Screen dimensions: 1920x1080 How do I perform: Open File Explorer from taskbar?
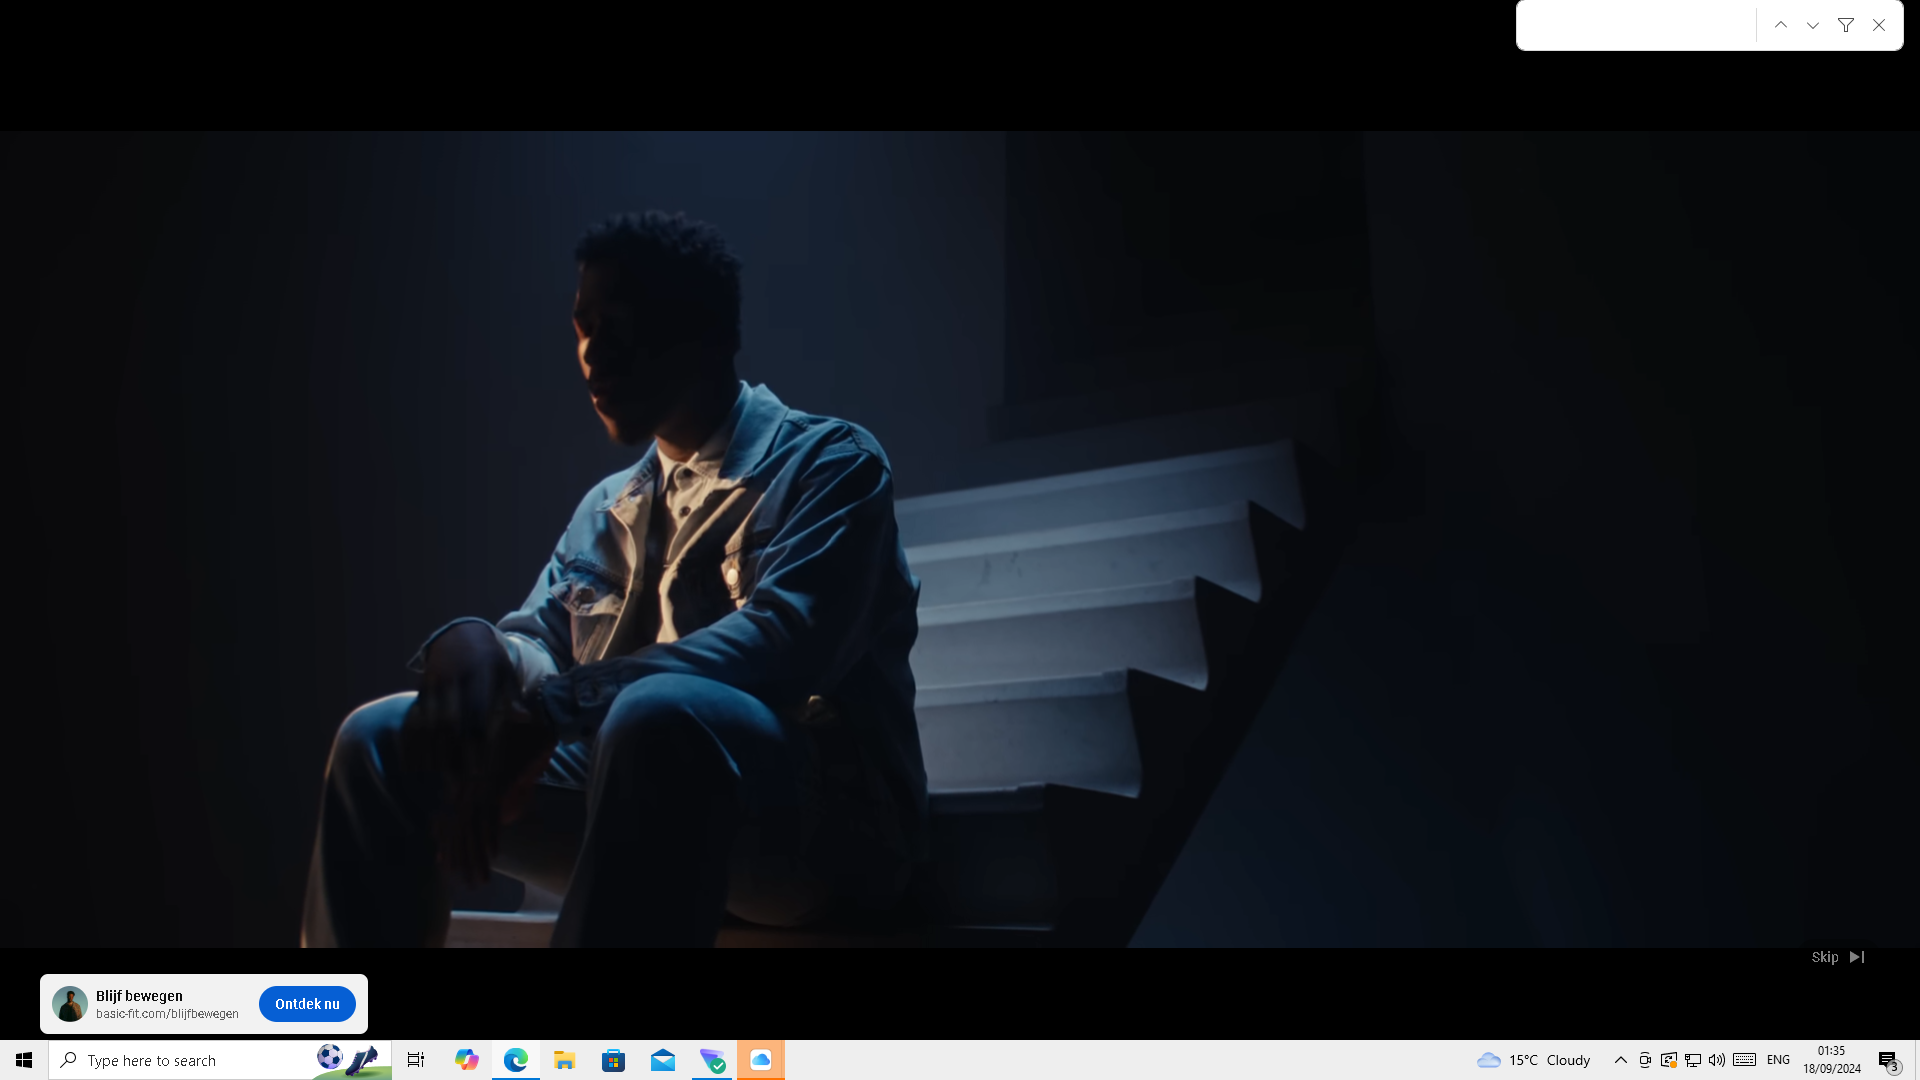click(565, 1060)
